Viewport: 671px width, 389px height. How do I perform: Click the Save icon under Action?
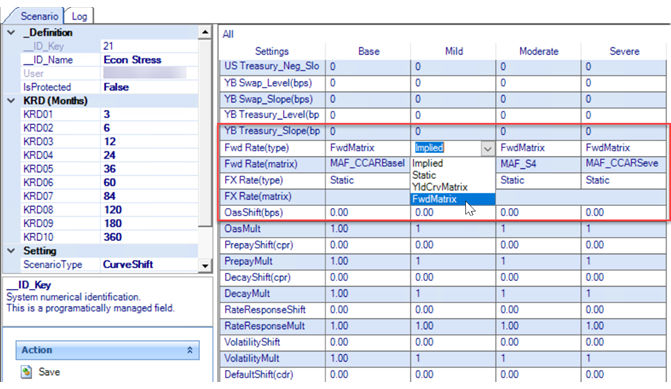27,371
